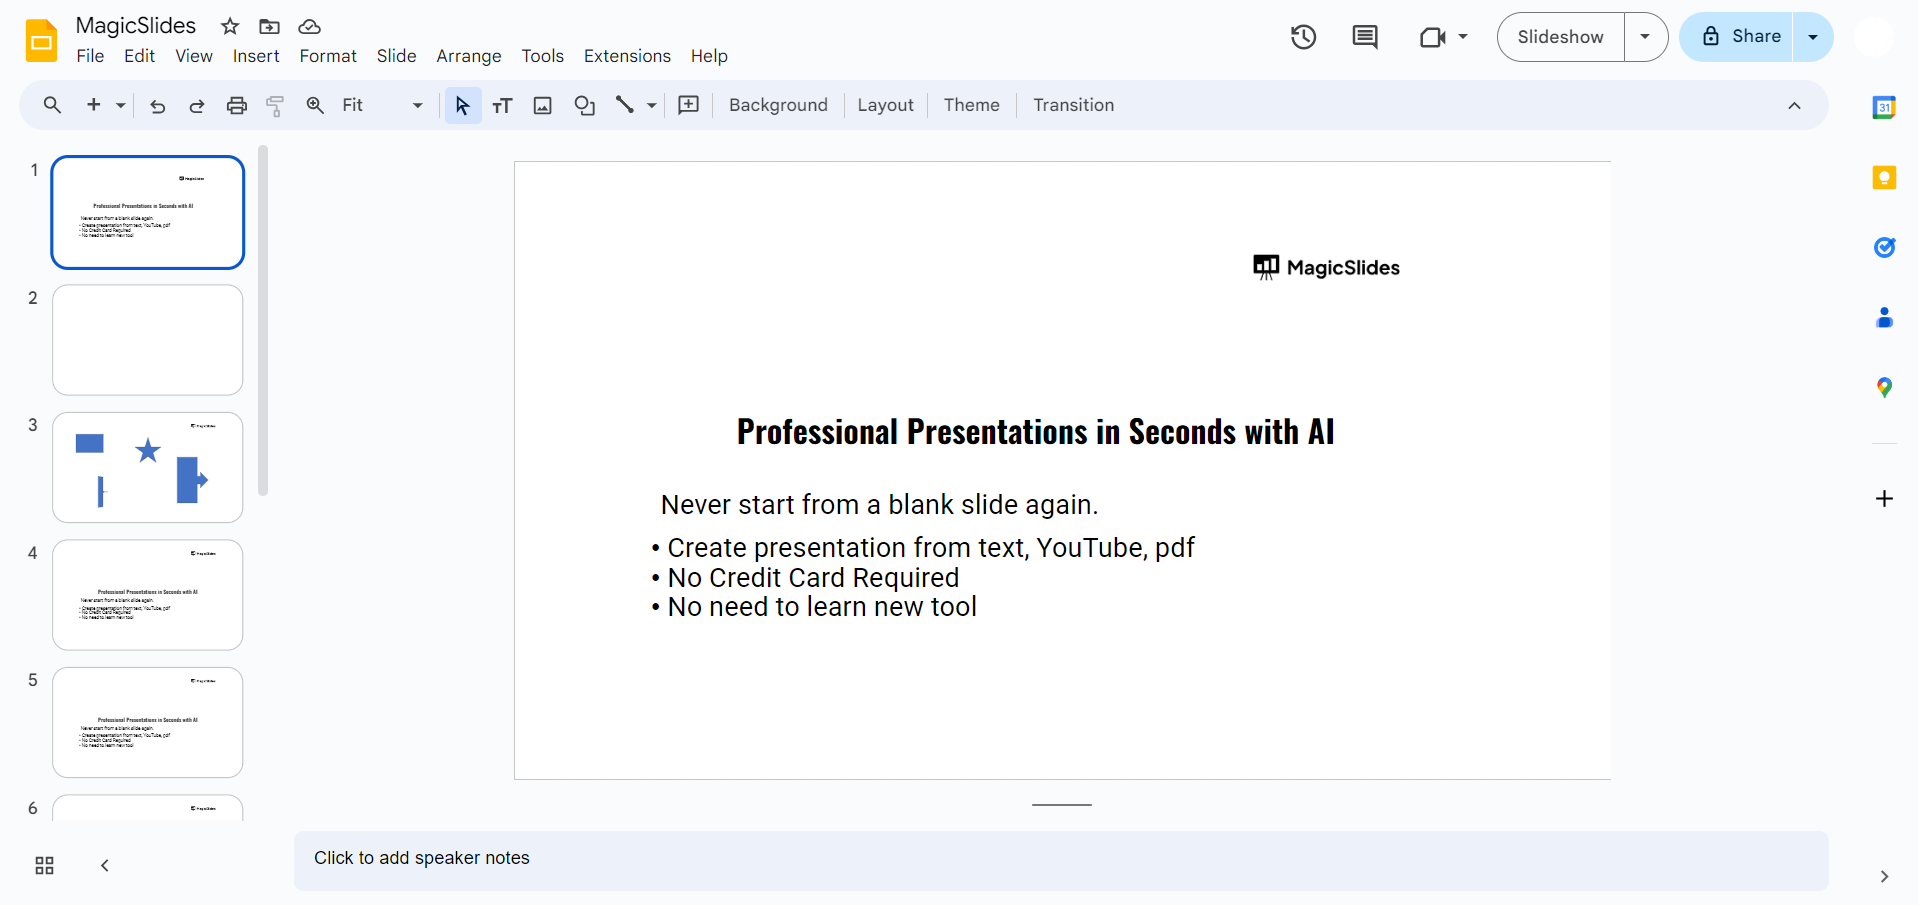Open the comments panel icon
1918x905 pixels.
1364,38
